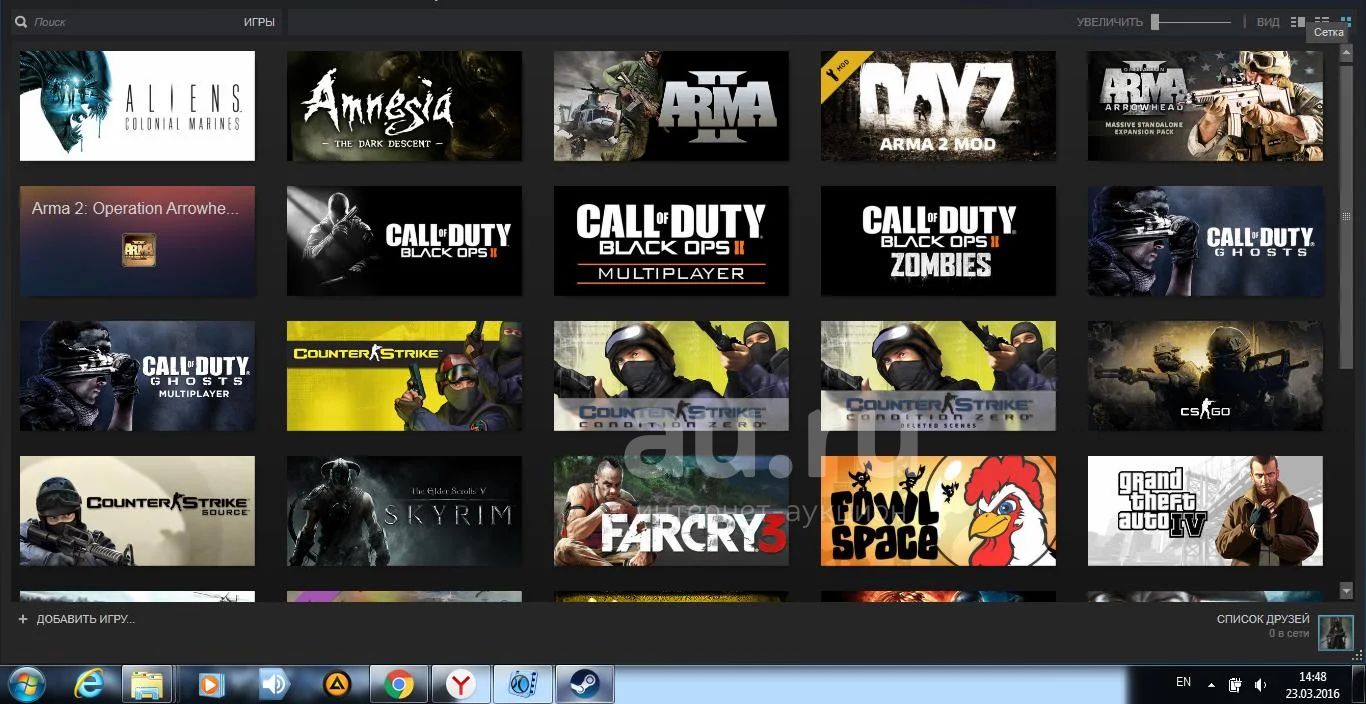Image resolution: width=1366 pixels, height=704 pixels.
Task: Open Windows Media Player taskbar icon
Action: click(211, 685)
